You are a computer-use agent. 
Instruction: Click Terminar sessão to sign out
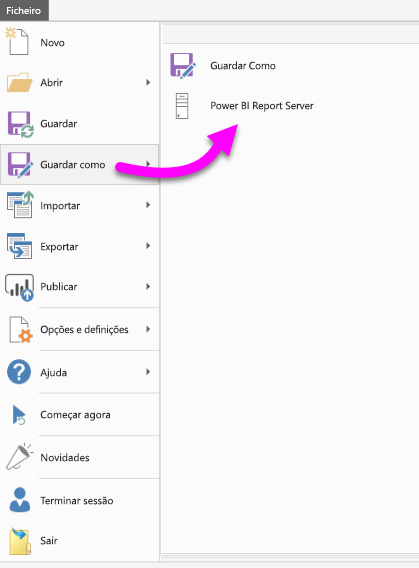tap(77, 501)
